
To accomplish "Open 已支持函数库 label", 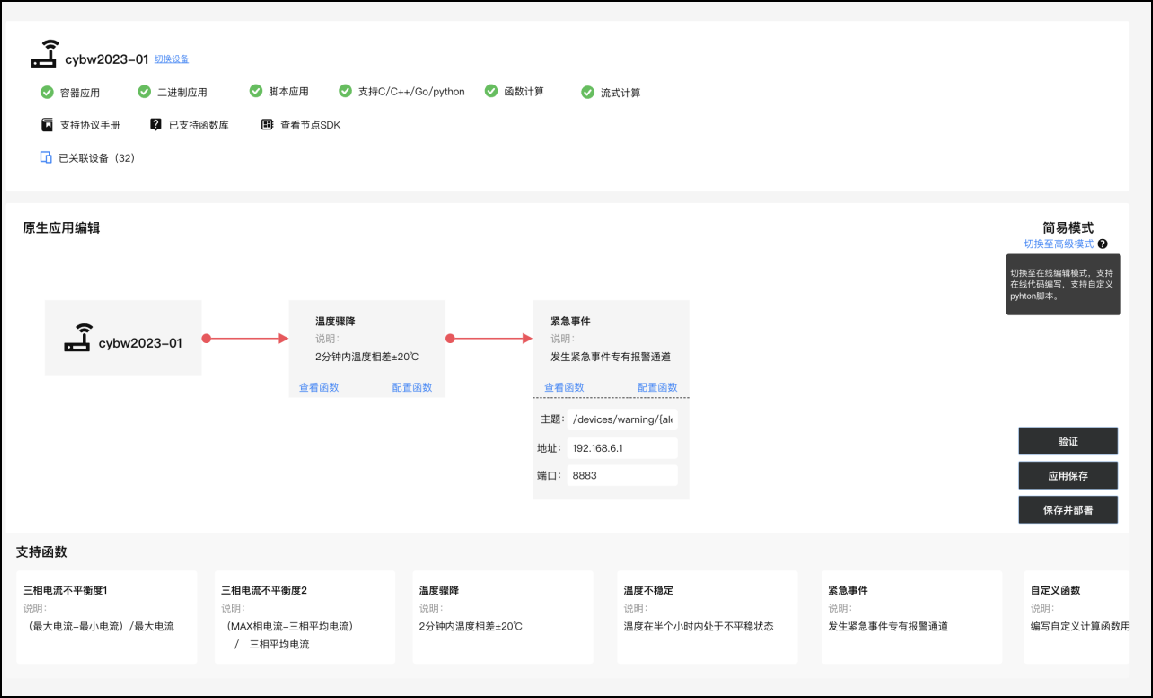I will (199, 125).
